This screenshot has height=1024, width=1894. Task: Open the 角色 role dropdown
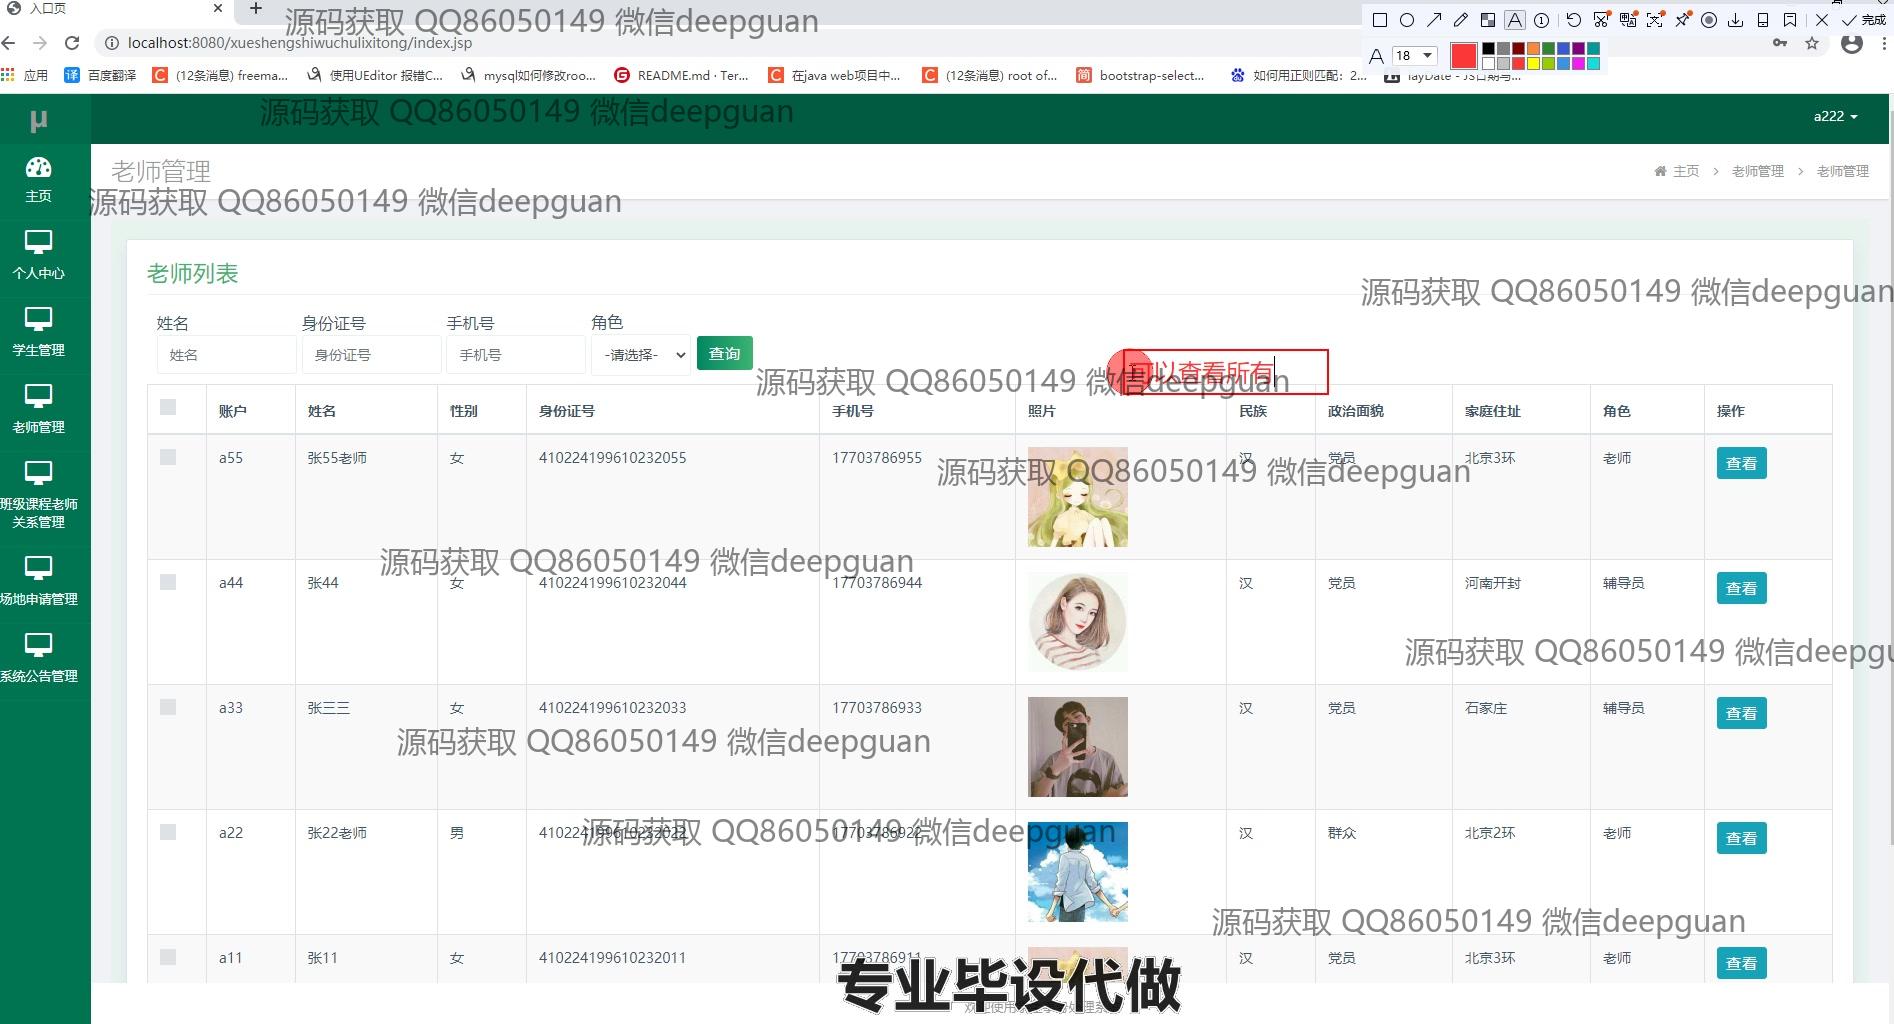[641, 355]
